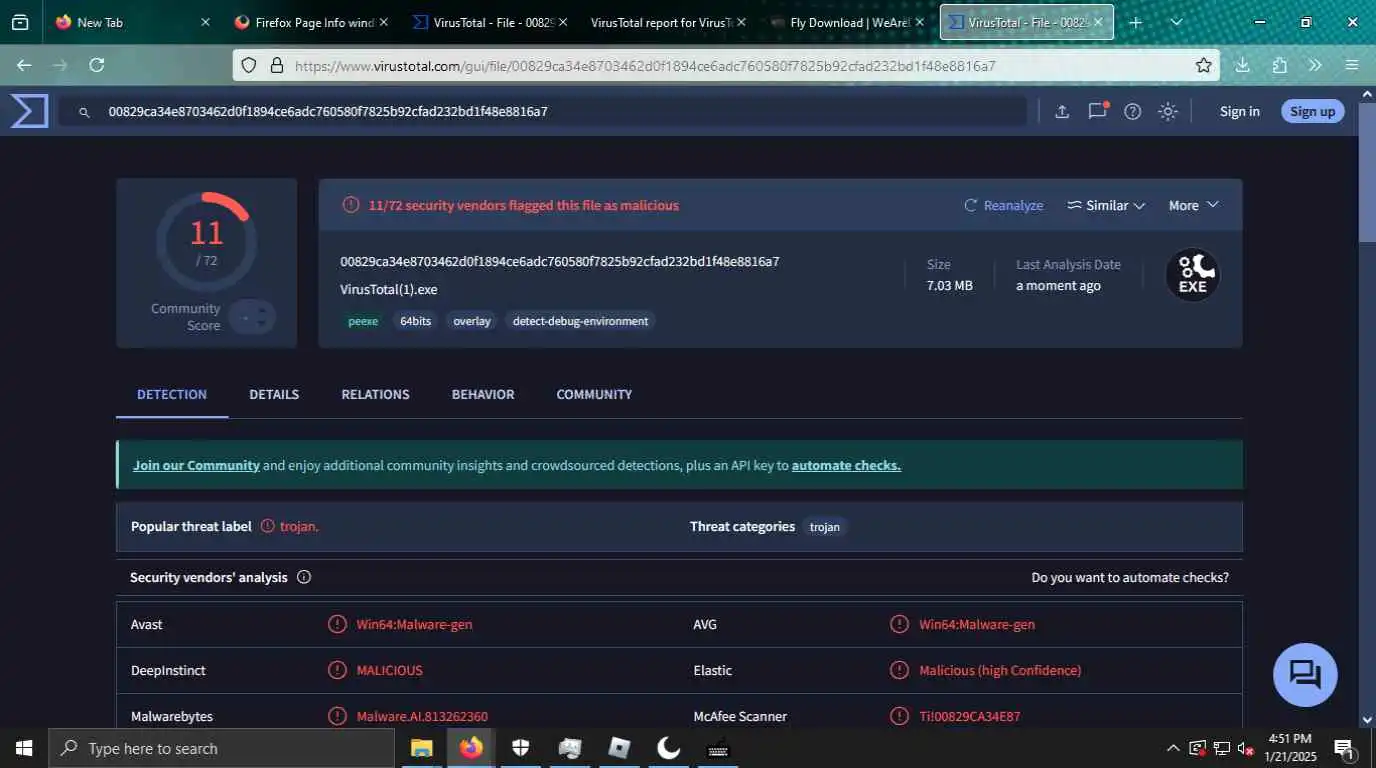This screenshot has width=1376, height=768.
Task: Click the overlay tag
Action: tap(472, 321)
